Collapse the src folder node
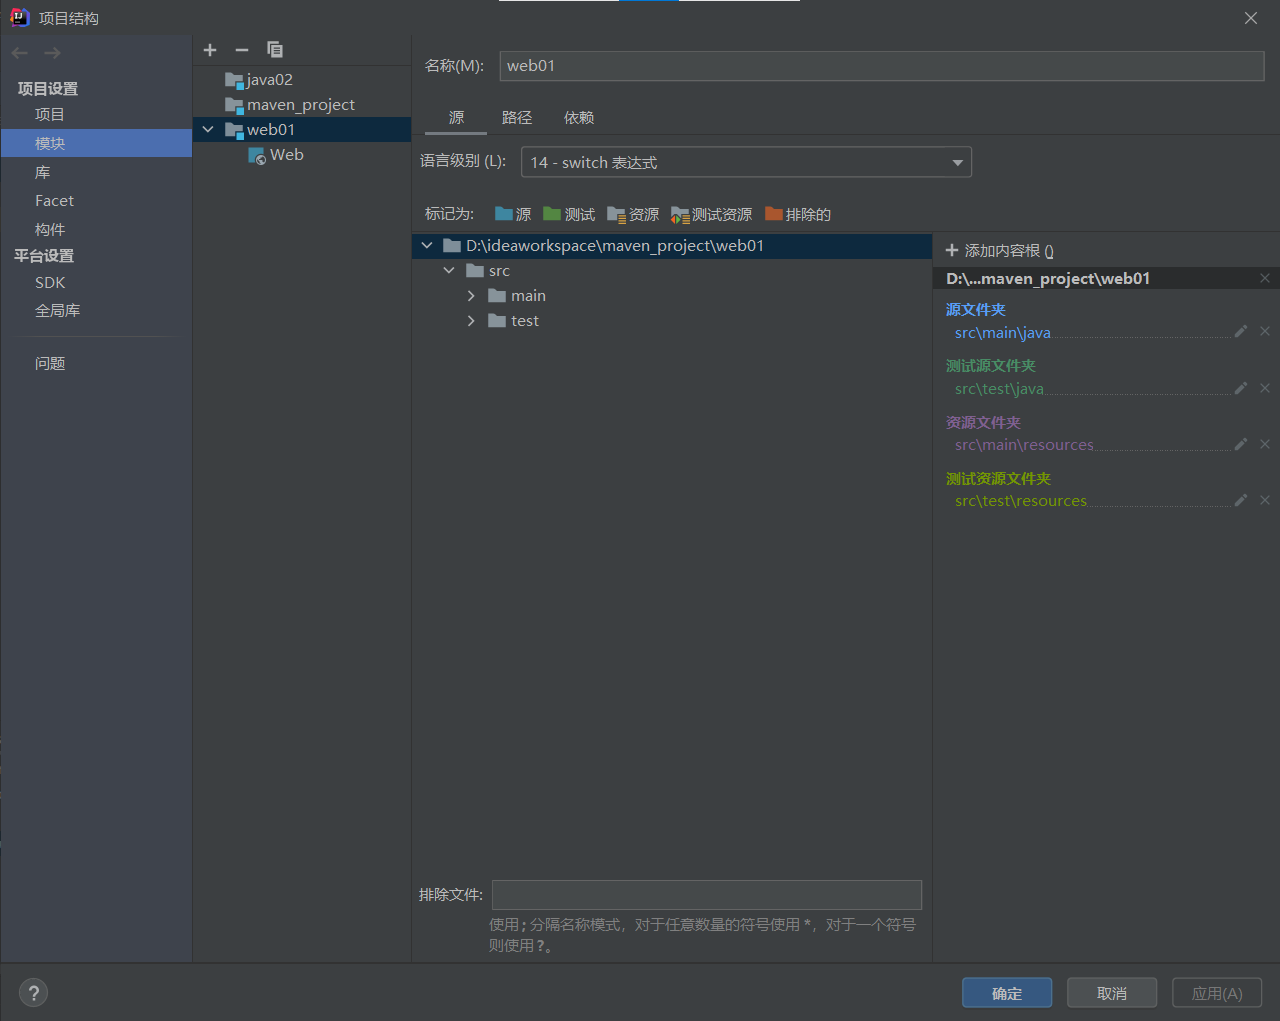This screenshot has width=1280, height=1021. pyautogui.click(x=449, y=271)
